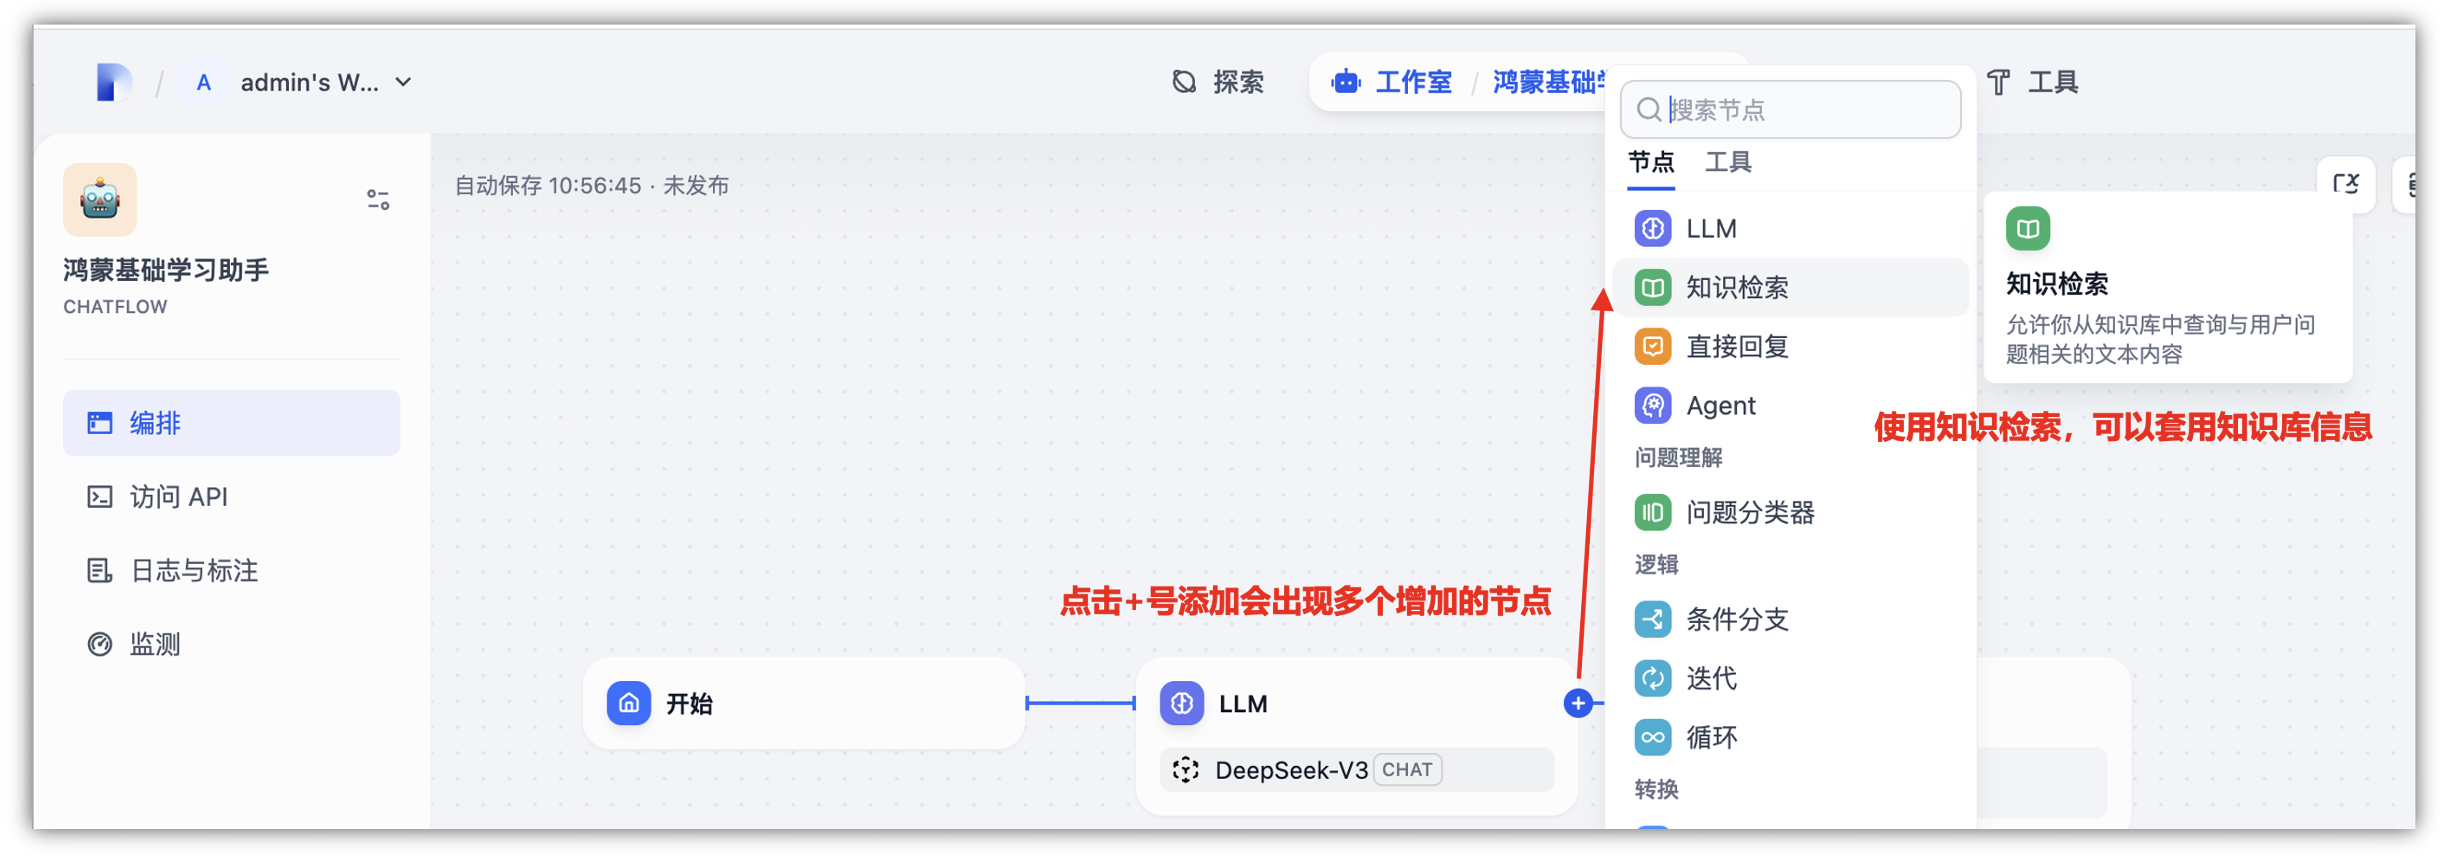This screenshot has height=864, width=2440.
Task: Select the Agent node
Action: [x=1790, y=406]
